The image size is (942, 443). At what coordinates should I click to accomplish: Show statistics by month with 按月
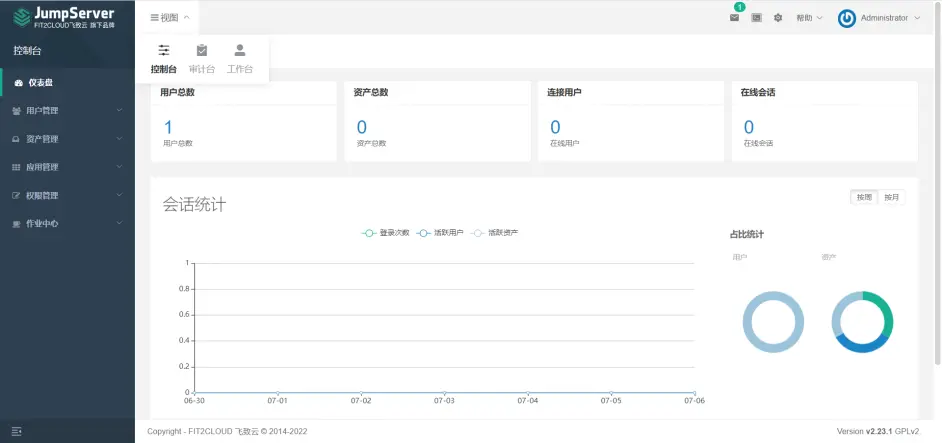[x=892, y=197]
